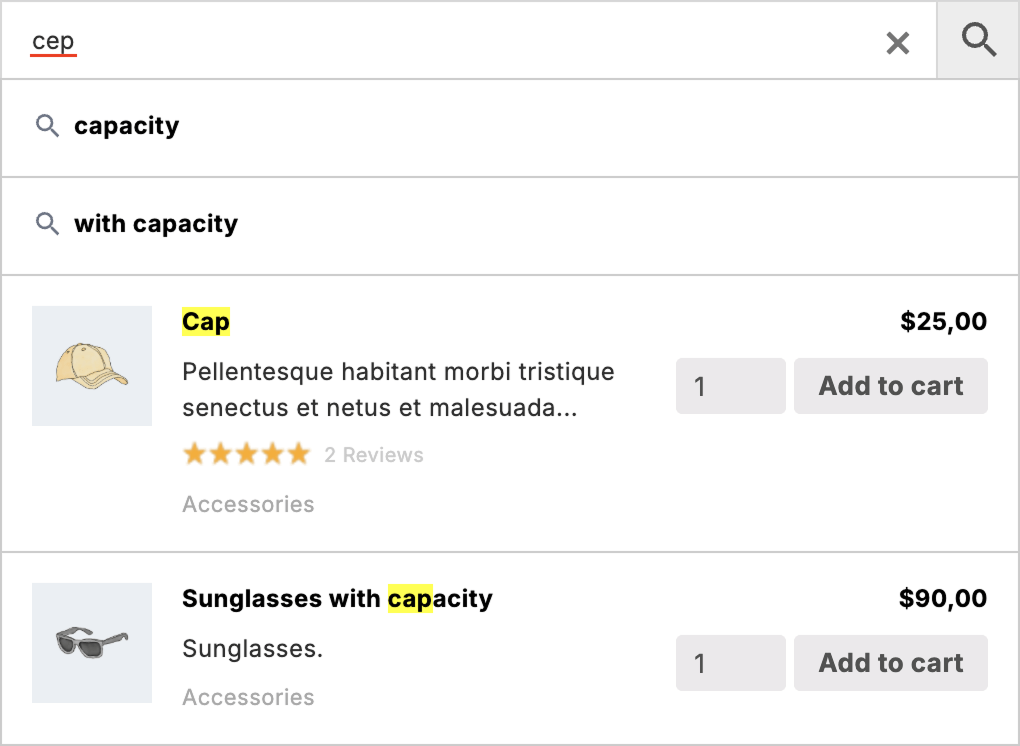Select the 'capacity' search suggestion

point(127,126)
